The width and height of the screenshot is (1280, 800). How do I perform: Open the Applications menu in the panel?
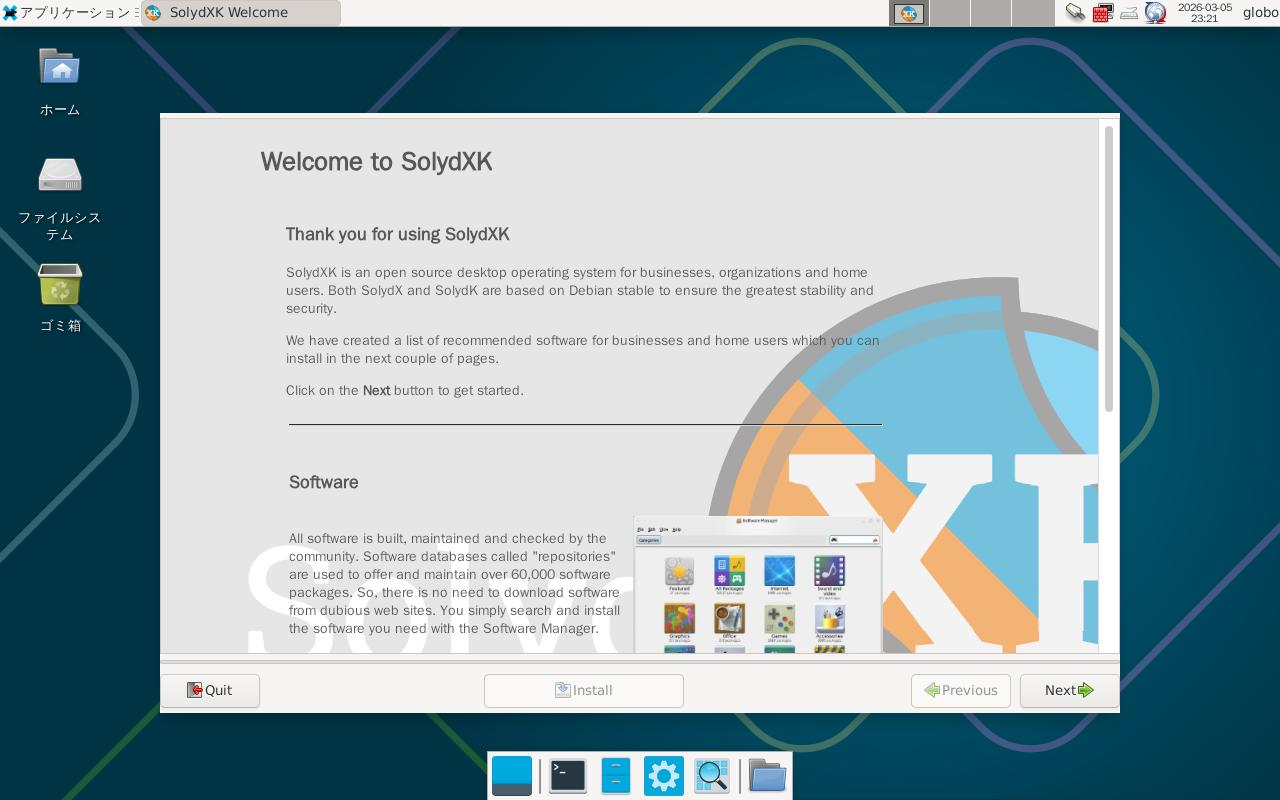(x=68, y=13)
